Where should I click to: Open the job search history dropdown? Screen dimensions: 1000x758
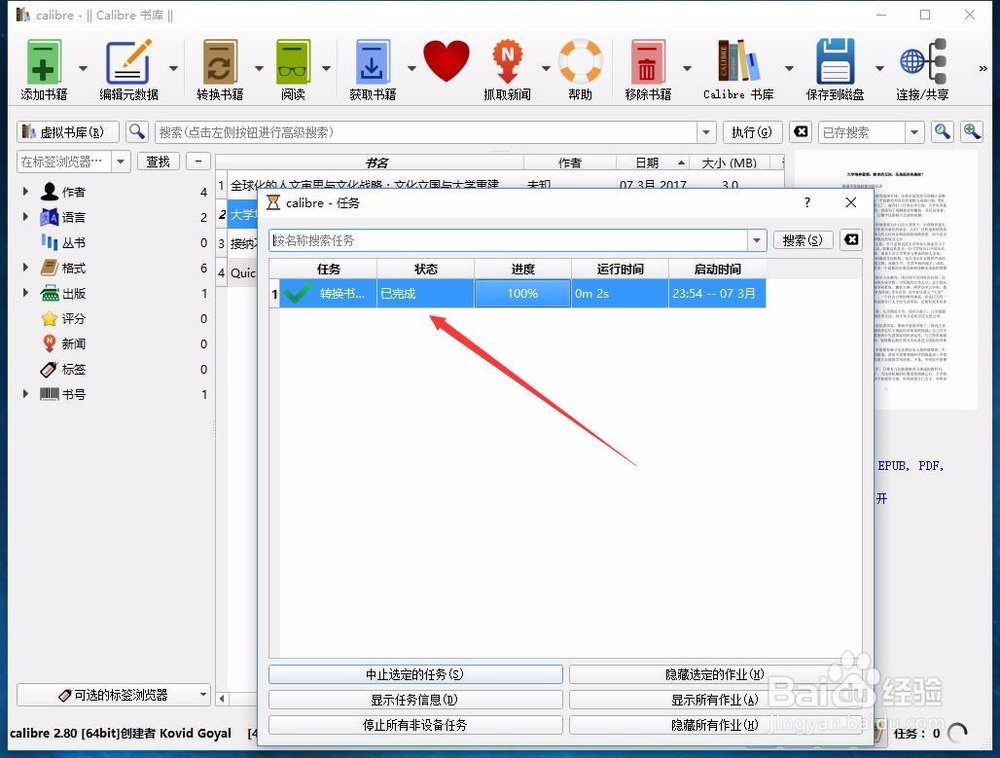(x=756, y=240)
